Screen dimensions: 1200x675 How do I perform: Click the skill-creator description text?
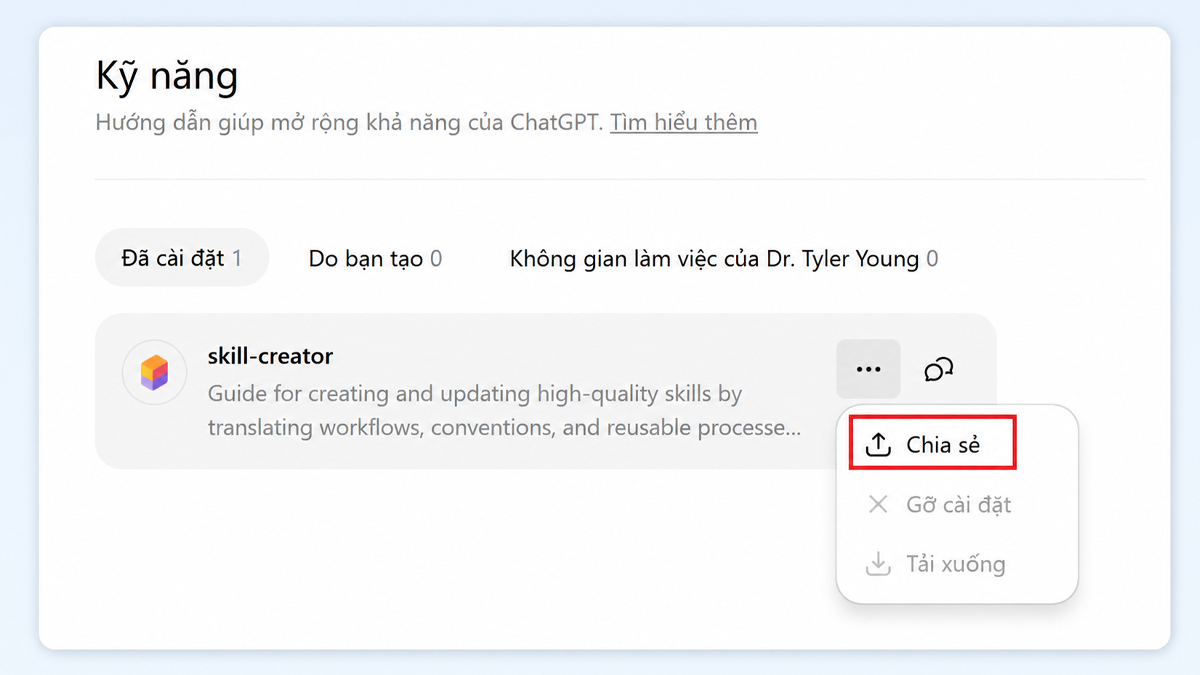pyautogui.click(x=504, y=410)
